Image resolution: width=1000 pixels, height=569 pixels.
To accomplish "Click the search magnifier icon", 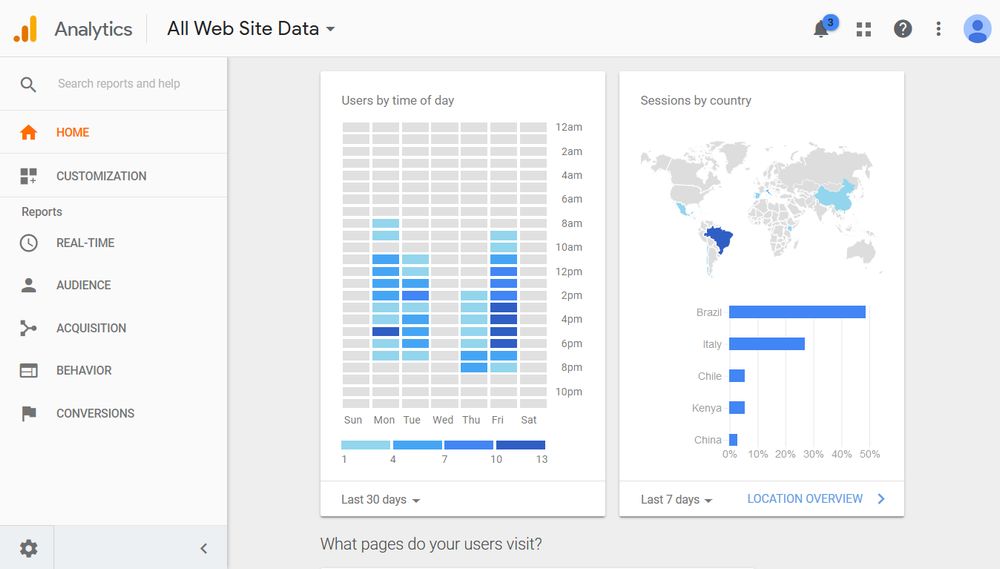I will pyautogui.click(x=29, y=84).
